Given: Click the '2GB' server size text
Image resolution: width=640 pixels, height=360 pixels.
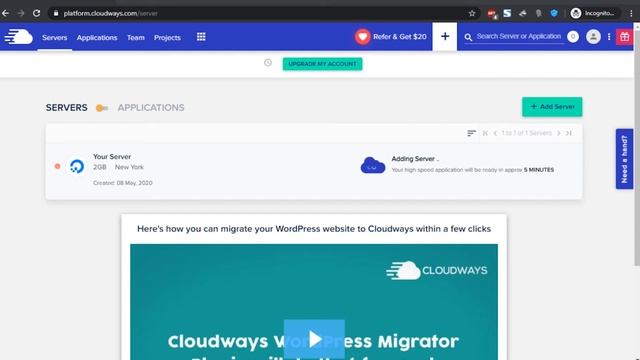Looking at the screenshot, I should click(100, 167).
